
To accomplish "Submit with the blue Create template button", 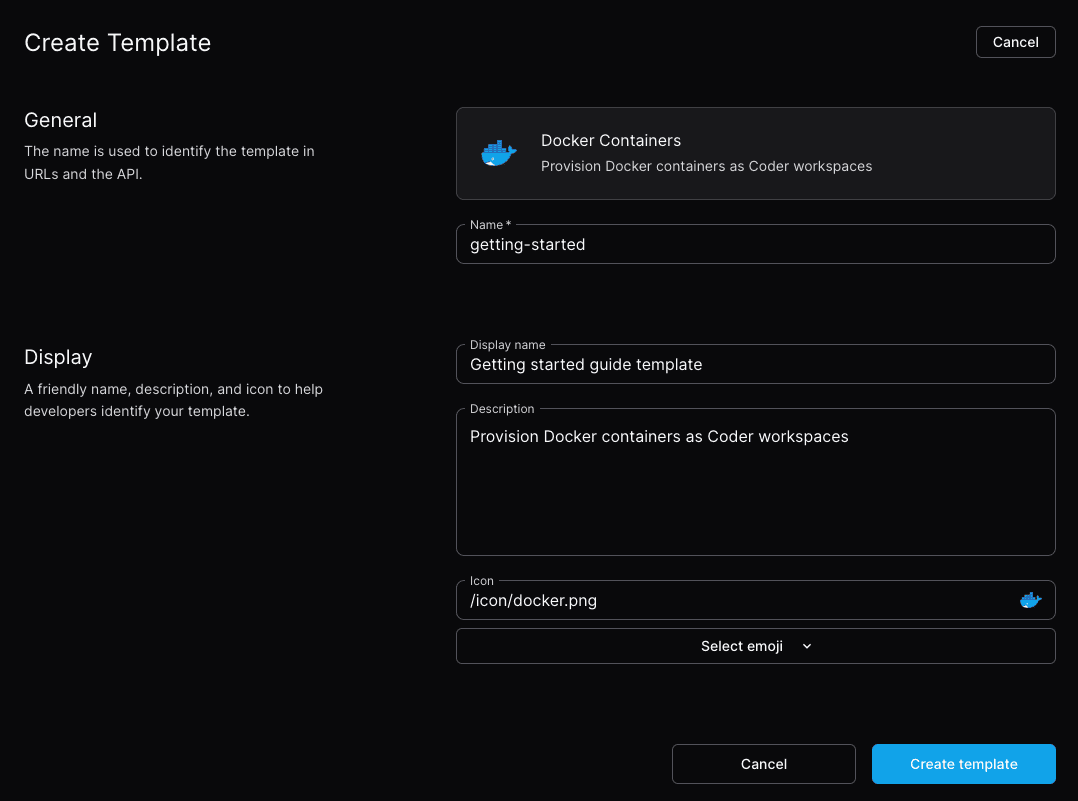I will point(963,764).
